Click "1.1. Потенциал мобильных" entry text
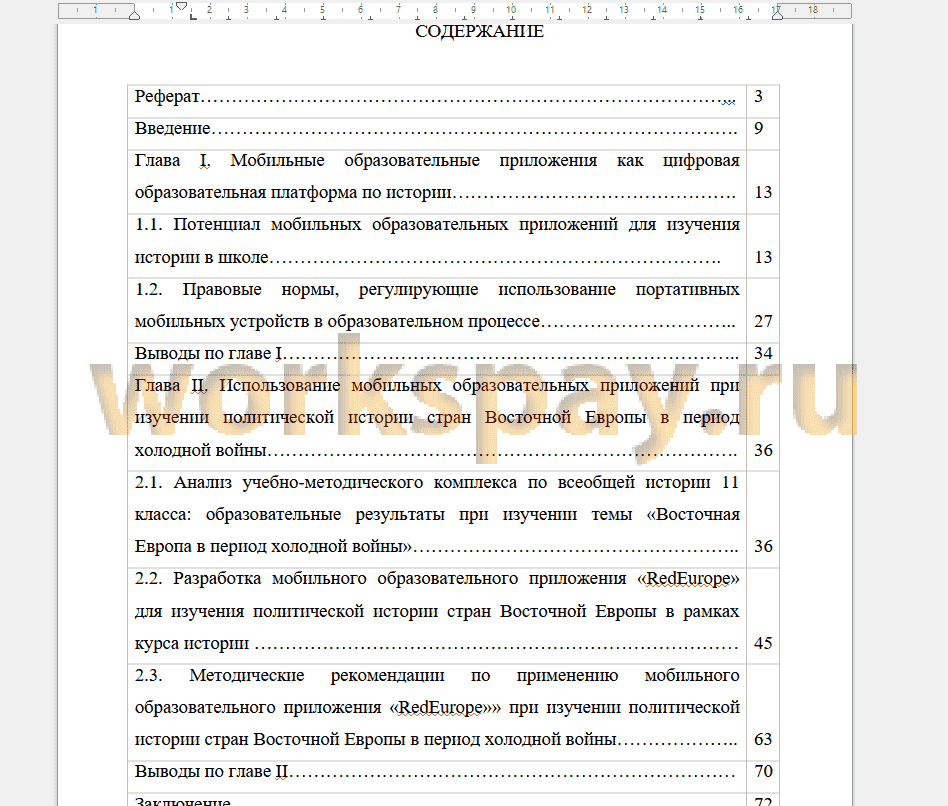The height and width of the screenshot is (806, 948). tap(248, 225)
